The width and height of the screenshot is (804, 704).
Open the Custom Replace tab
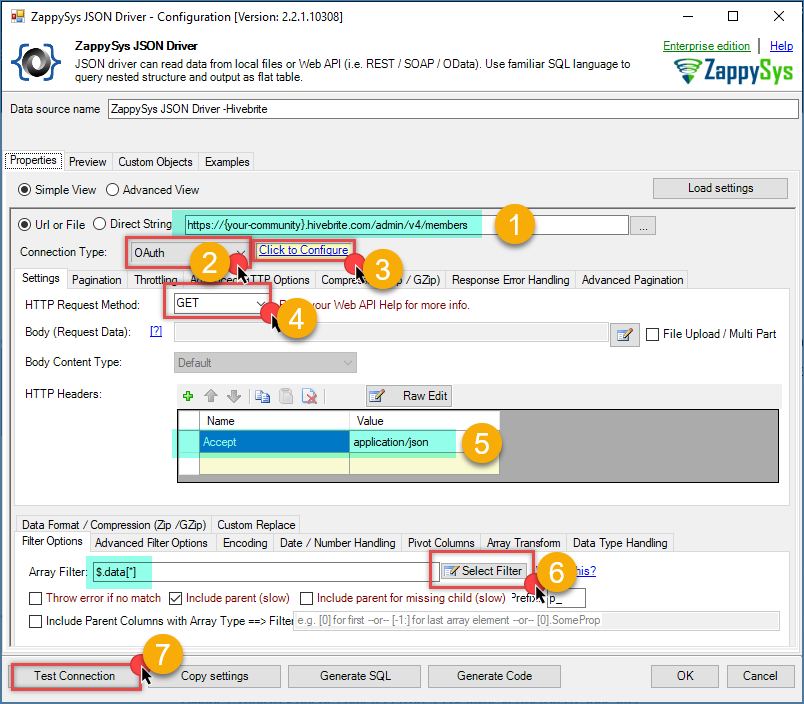256,525
